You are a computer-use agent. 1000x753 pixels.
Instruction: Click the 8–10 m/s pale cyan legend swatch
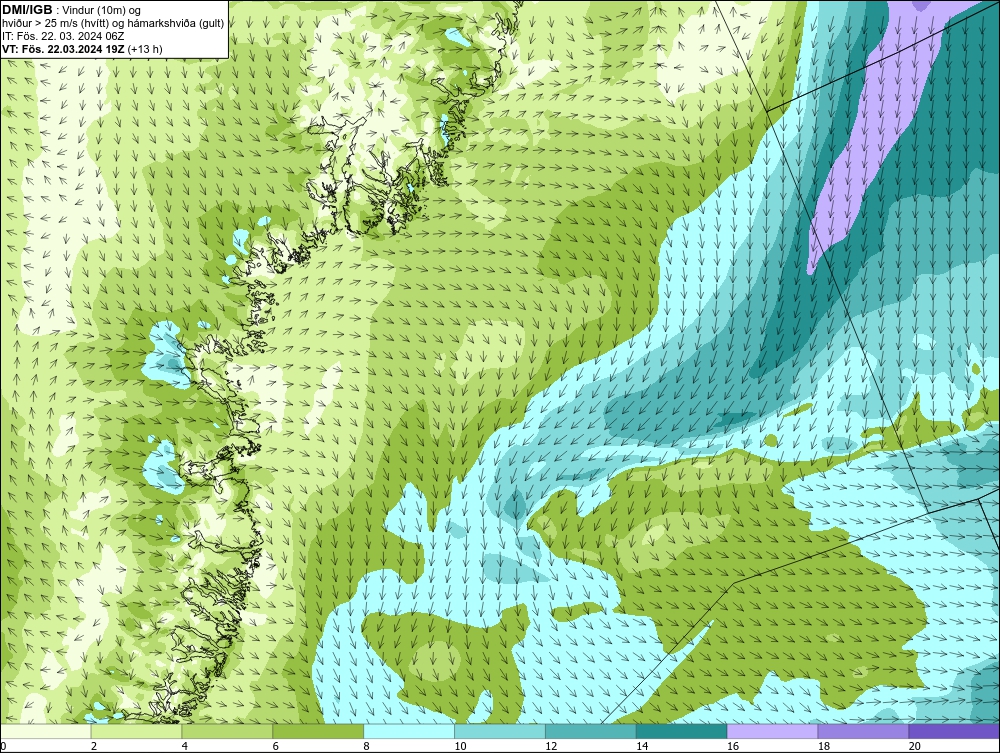409,731
